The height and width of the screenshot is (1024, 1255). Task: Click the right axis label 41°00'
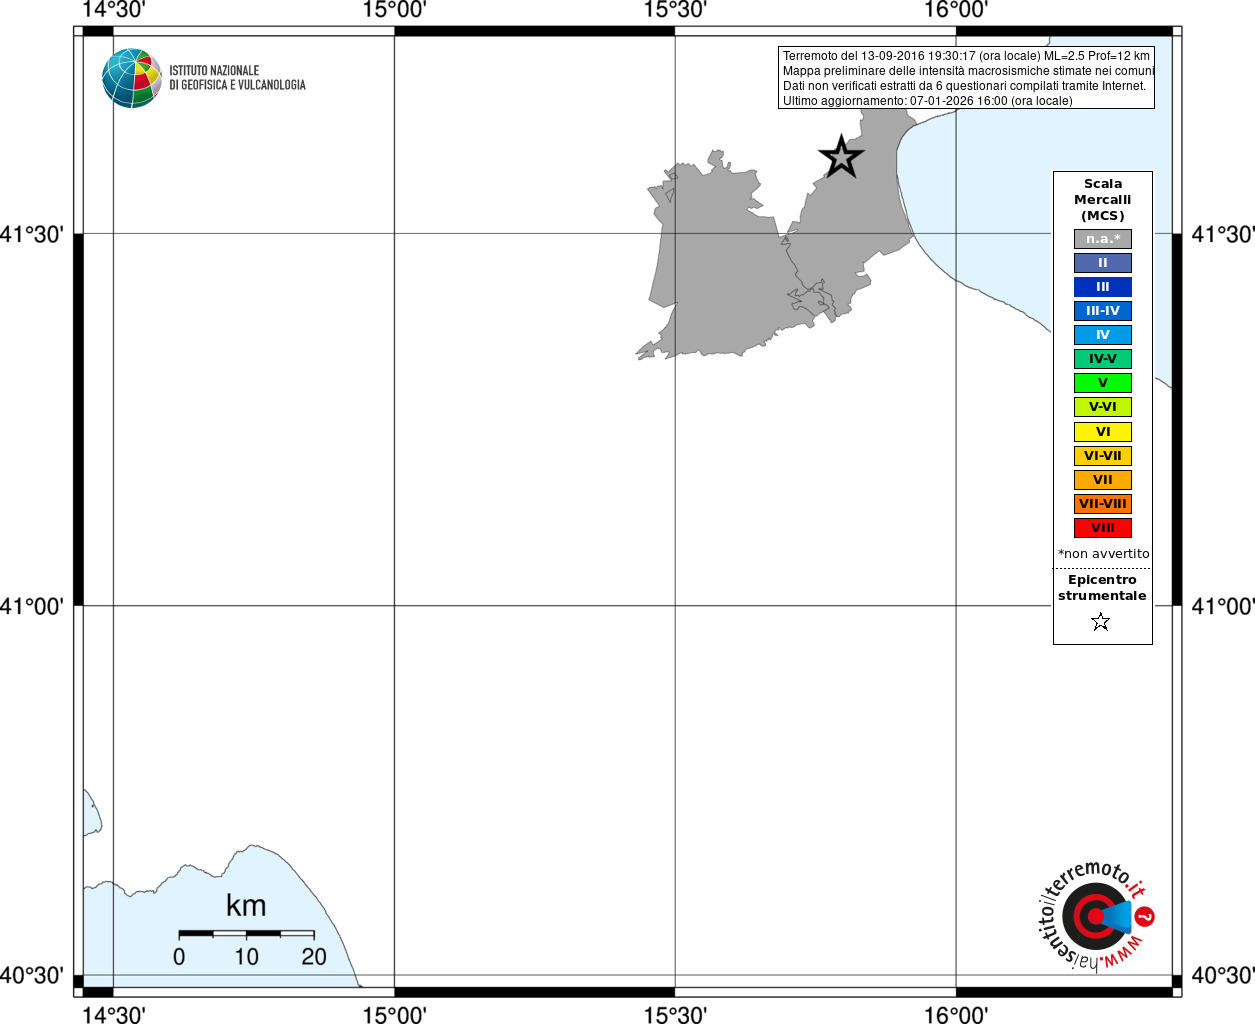point(1223,606)
